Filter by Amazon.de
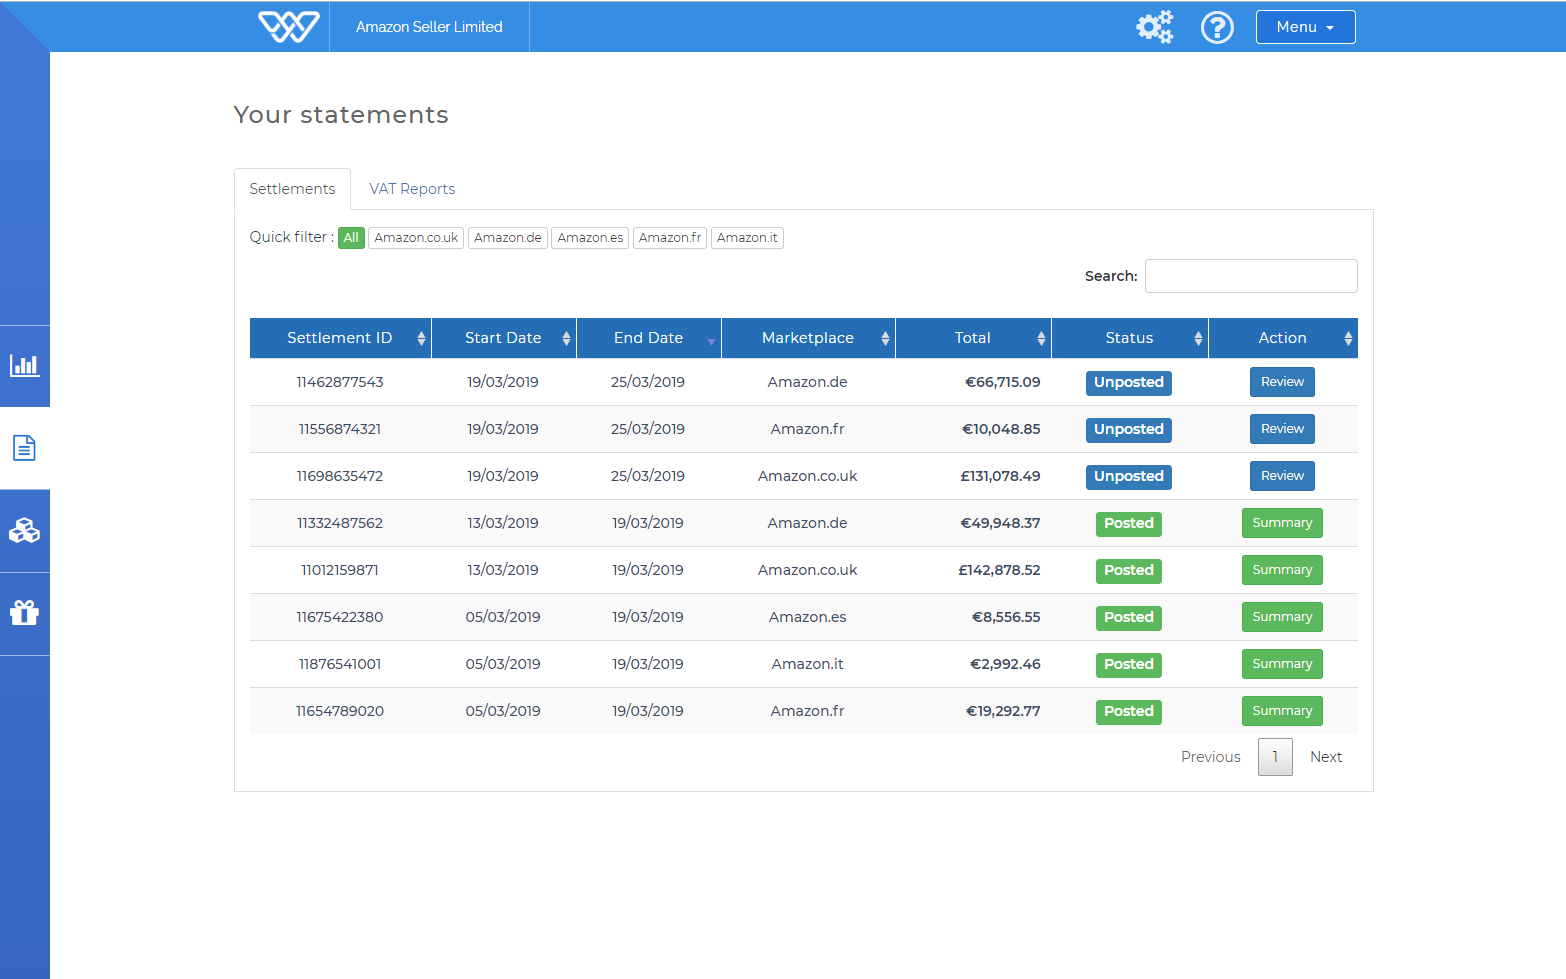The height and width of the screenshot is (979, 1566). 508,238
